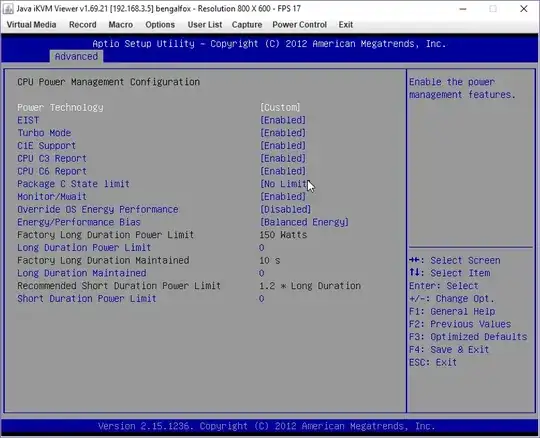This screenshot has height=438, width=540.
Task: Toggle the CPU C6 Report [Enabled] value
Action: (283, 171)
